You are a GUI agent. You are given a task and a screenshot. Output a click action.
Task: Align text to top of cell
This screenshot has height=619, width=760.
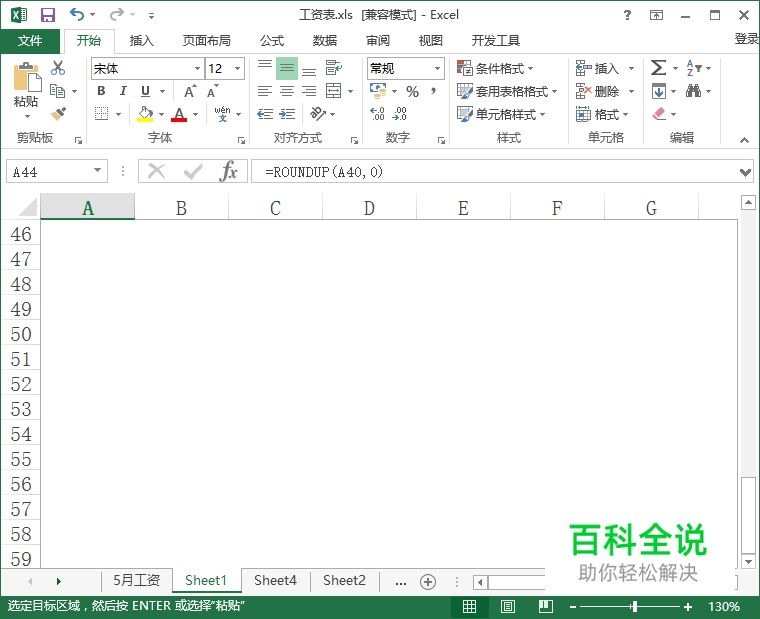265,67
